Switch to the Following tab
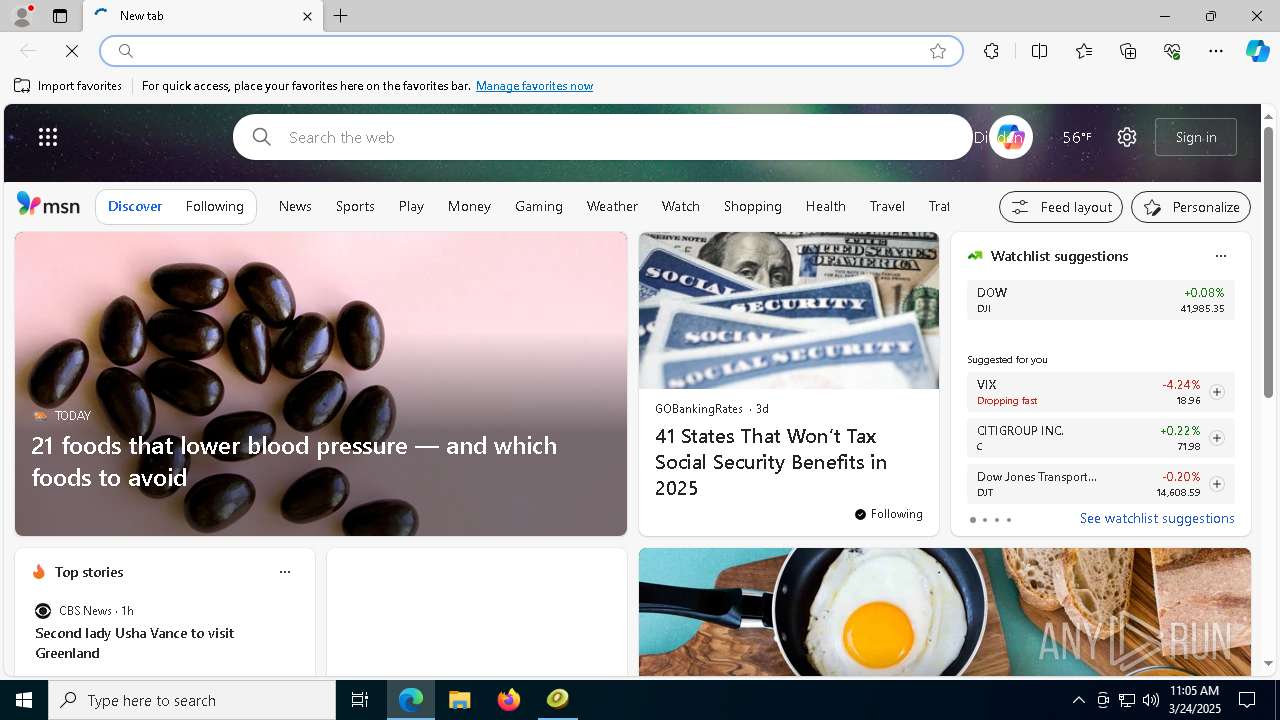Image resolution: width=1280 pixels, height=720 pixels. pyautogui.click(x=214, y=206)
